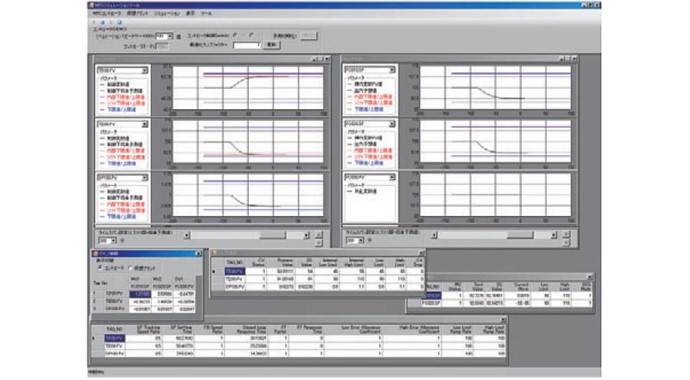Viewport: 690px width, 380px height.
Task: Click the upper small square button beside the left chart scrollbar
Action: [x=319, y=235]
